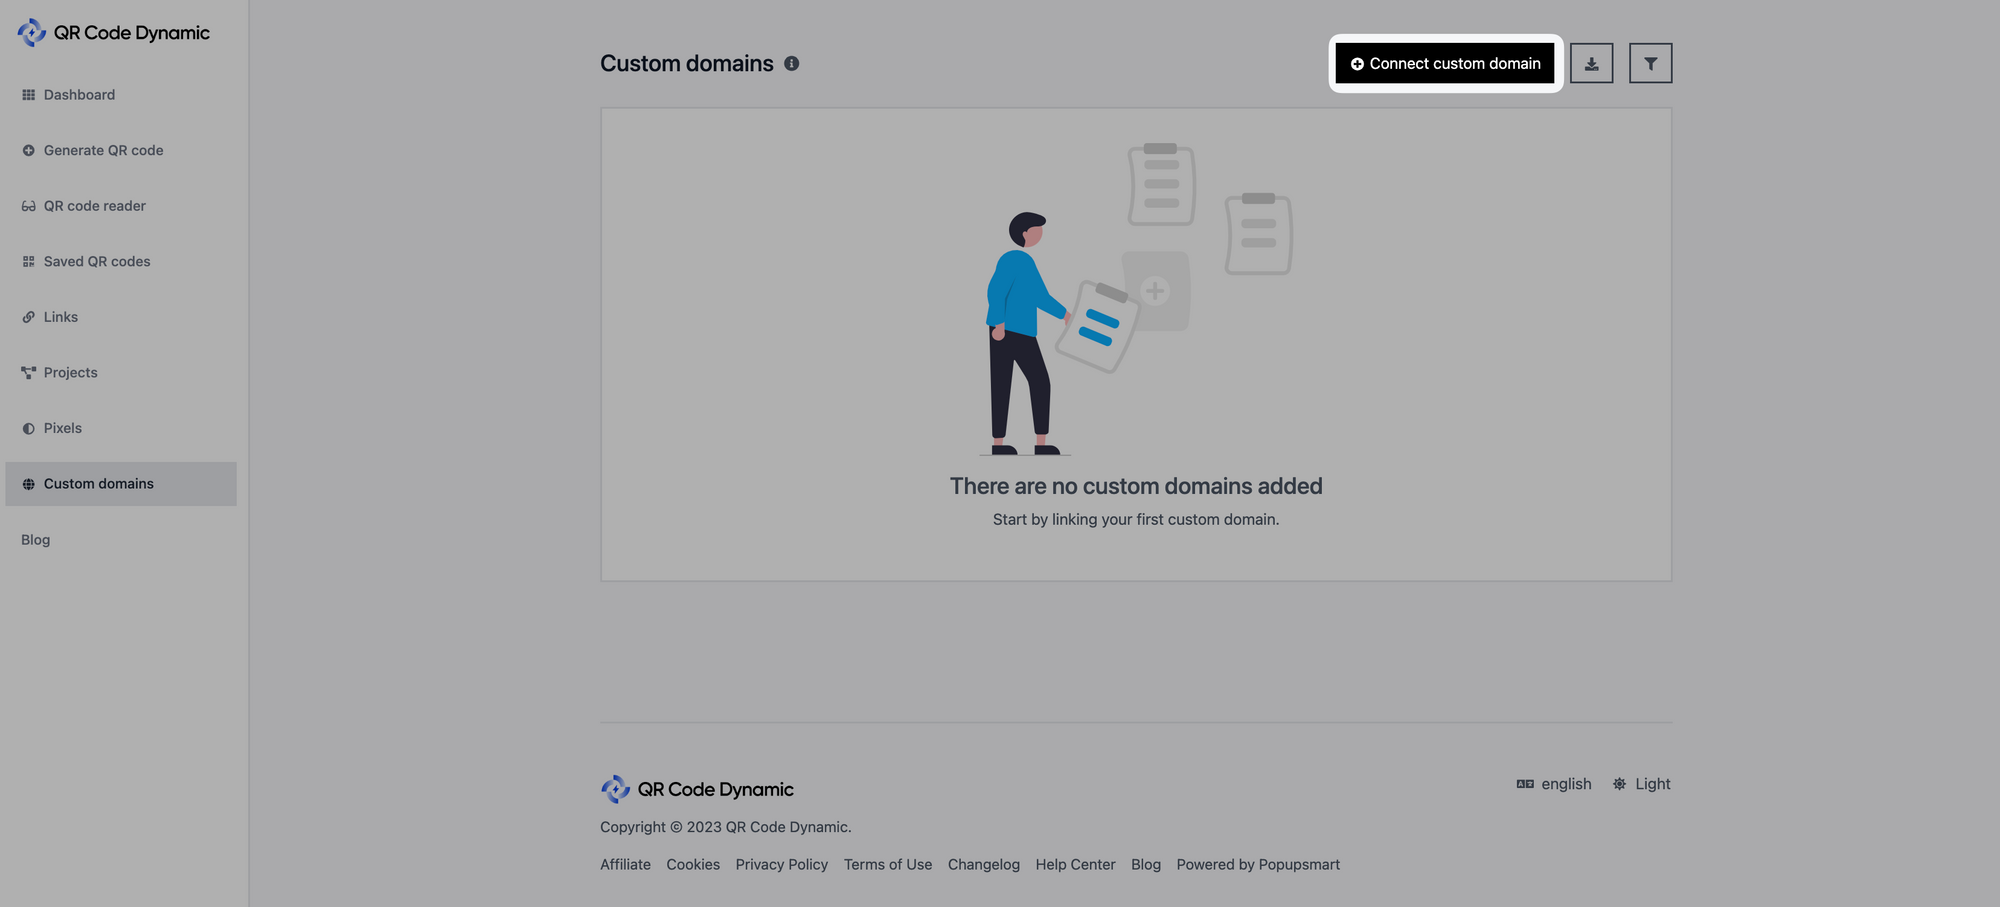
Task: Click 'Start by linking your first custom domain.' text
Action: pyautogui.click(x=1136, y=520)
